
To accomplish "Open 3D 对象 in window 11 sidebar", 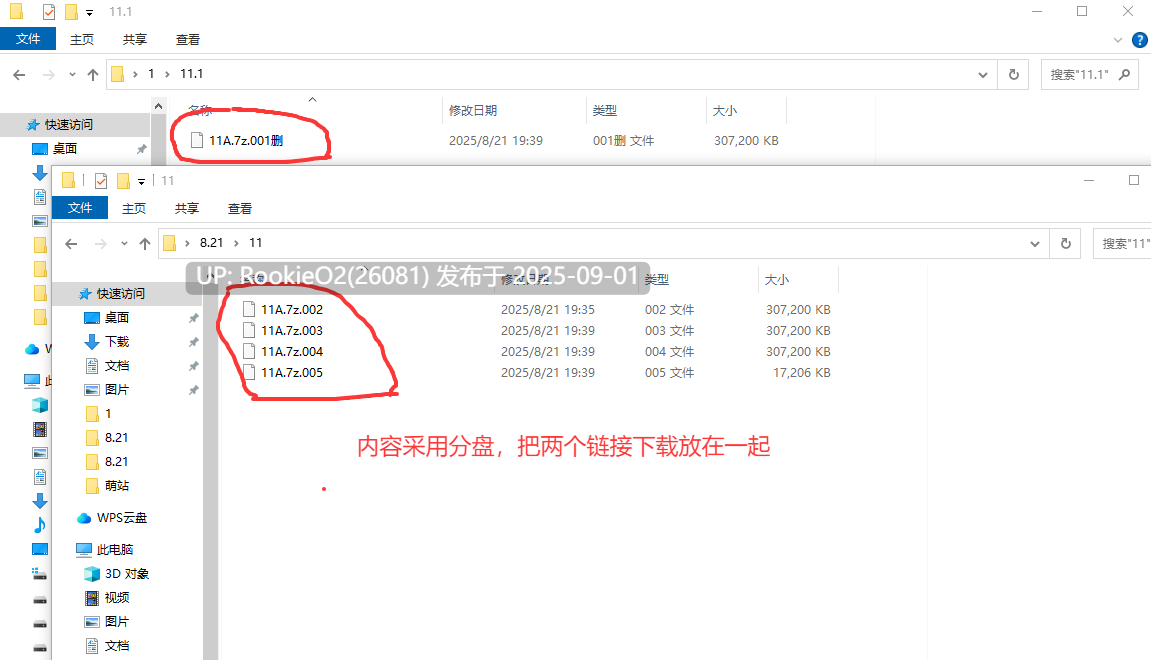I will [126, 573].
